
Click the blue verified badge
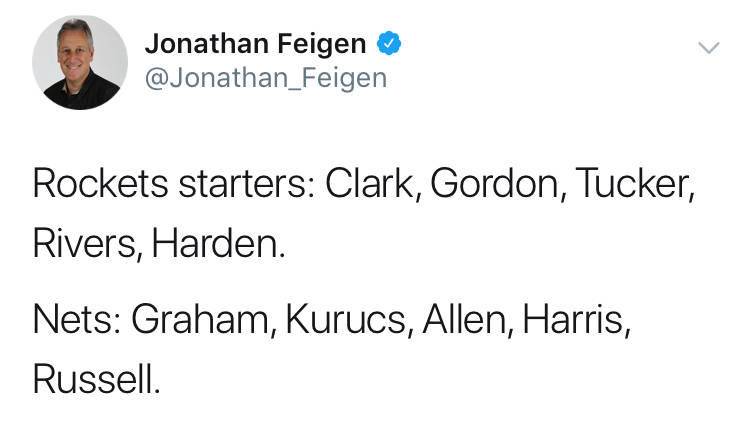coord(389,45)
